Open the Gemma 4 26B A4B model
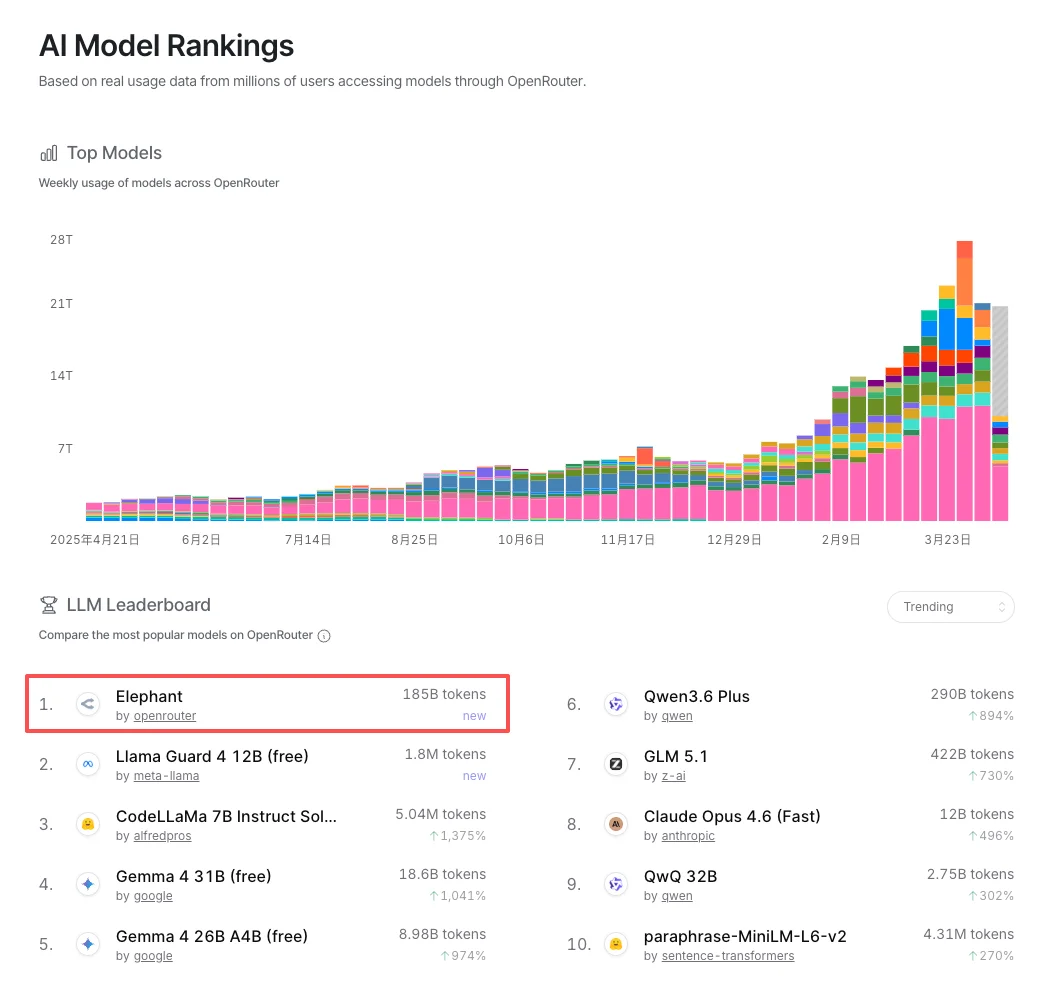 [212, 937]
